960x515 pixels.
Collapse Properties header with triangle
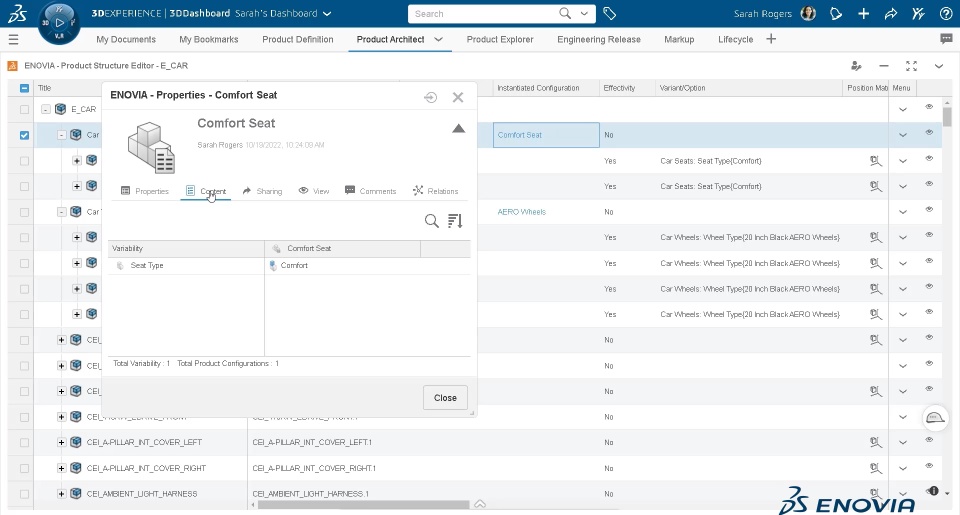(x=459, y=129)
